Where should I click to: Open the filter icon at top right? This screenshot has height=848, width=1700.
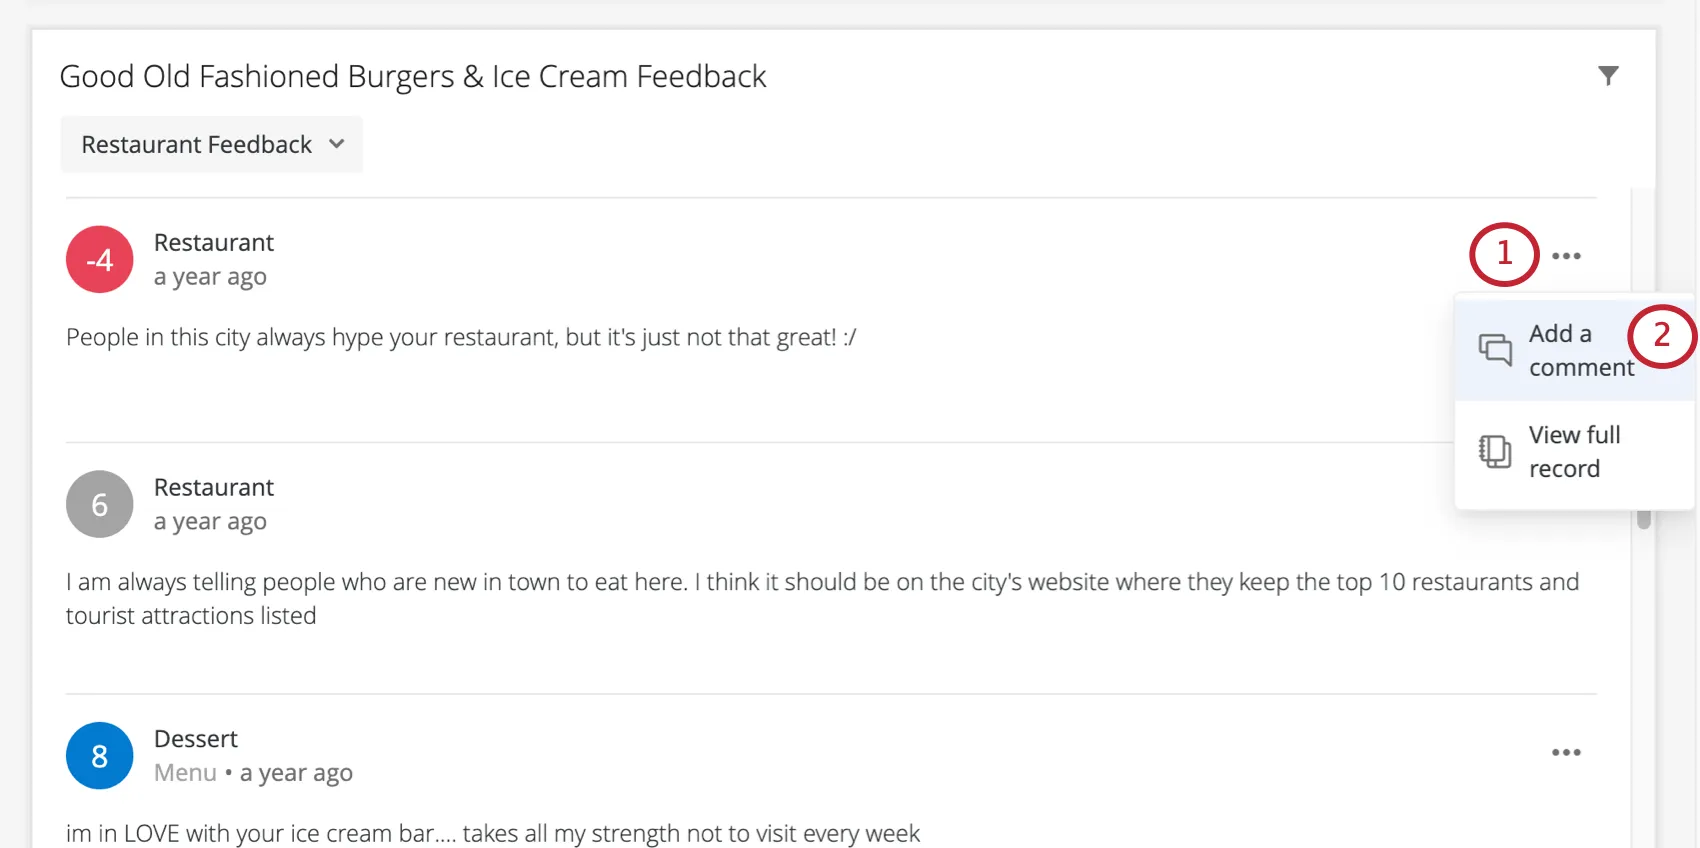[1609, 74]
